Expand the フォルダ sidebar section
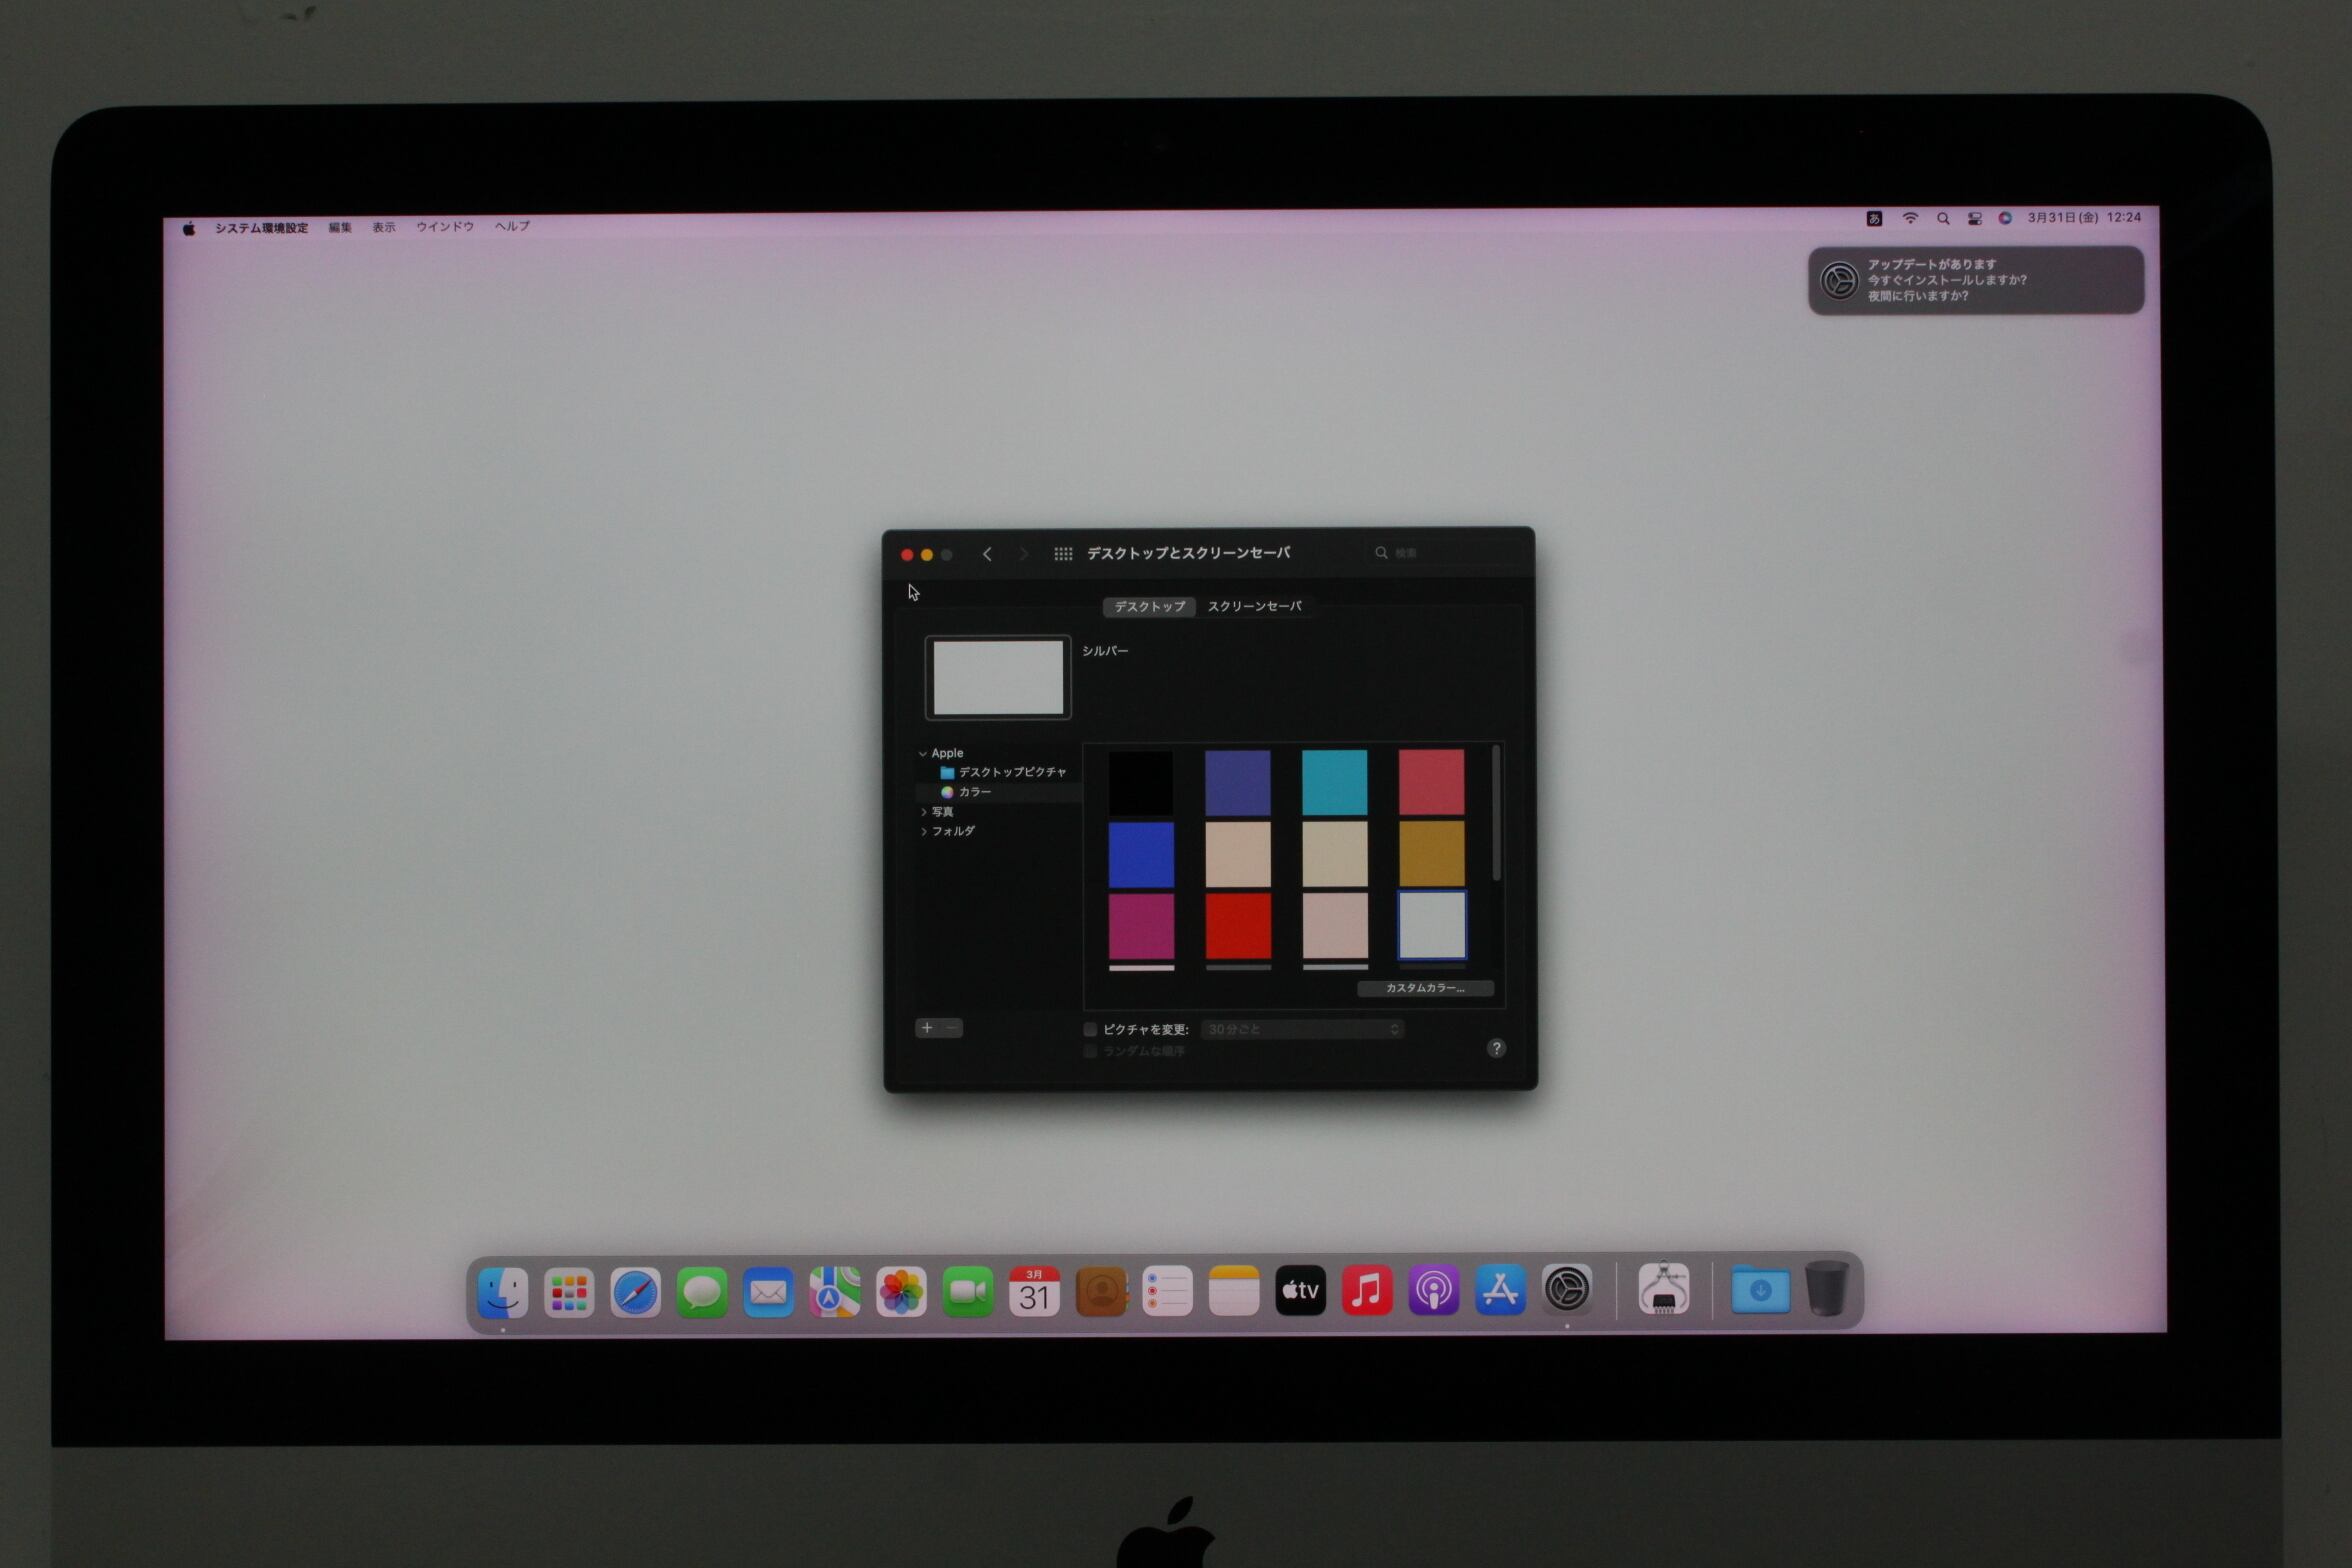Viewport: 2352px width, 1568px height. click(x=923, y=831)
